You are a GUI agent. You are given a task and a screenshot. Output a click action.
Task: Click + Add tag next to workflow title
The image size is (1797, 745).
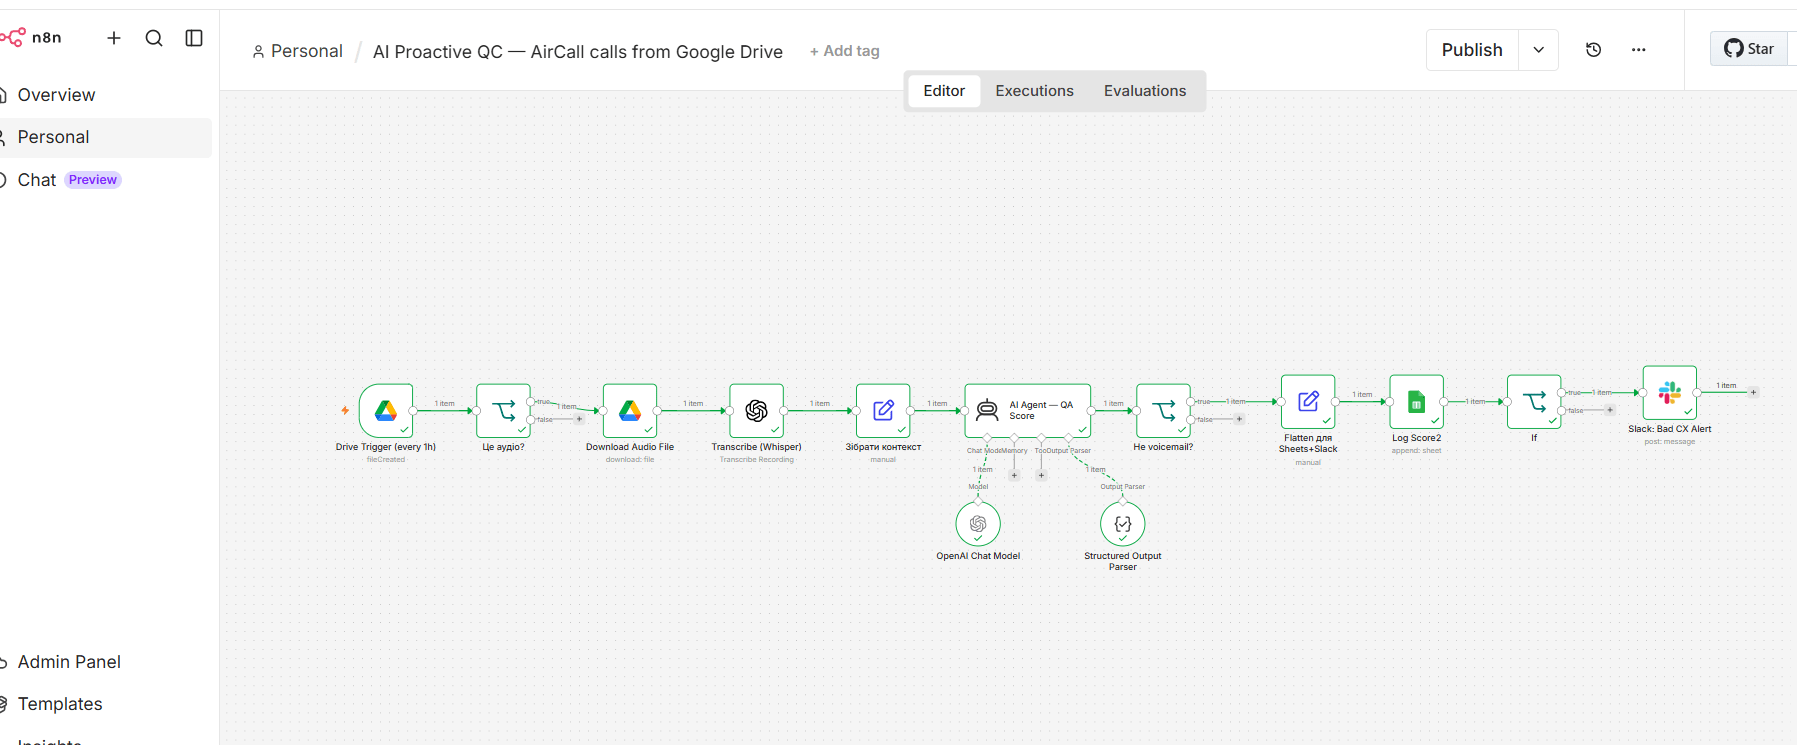[x=845, y=51]
